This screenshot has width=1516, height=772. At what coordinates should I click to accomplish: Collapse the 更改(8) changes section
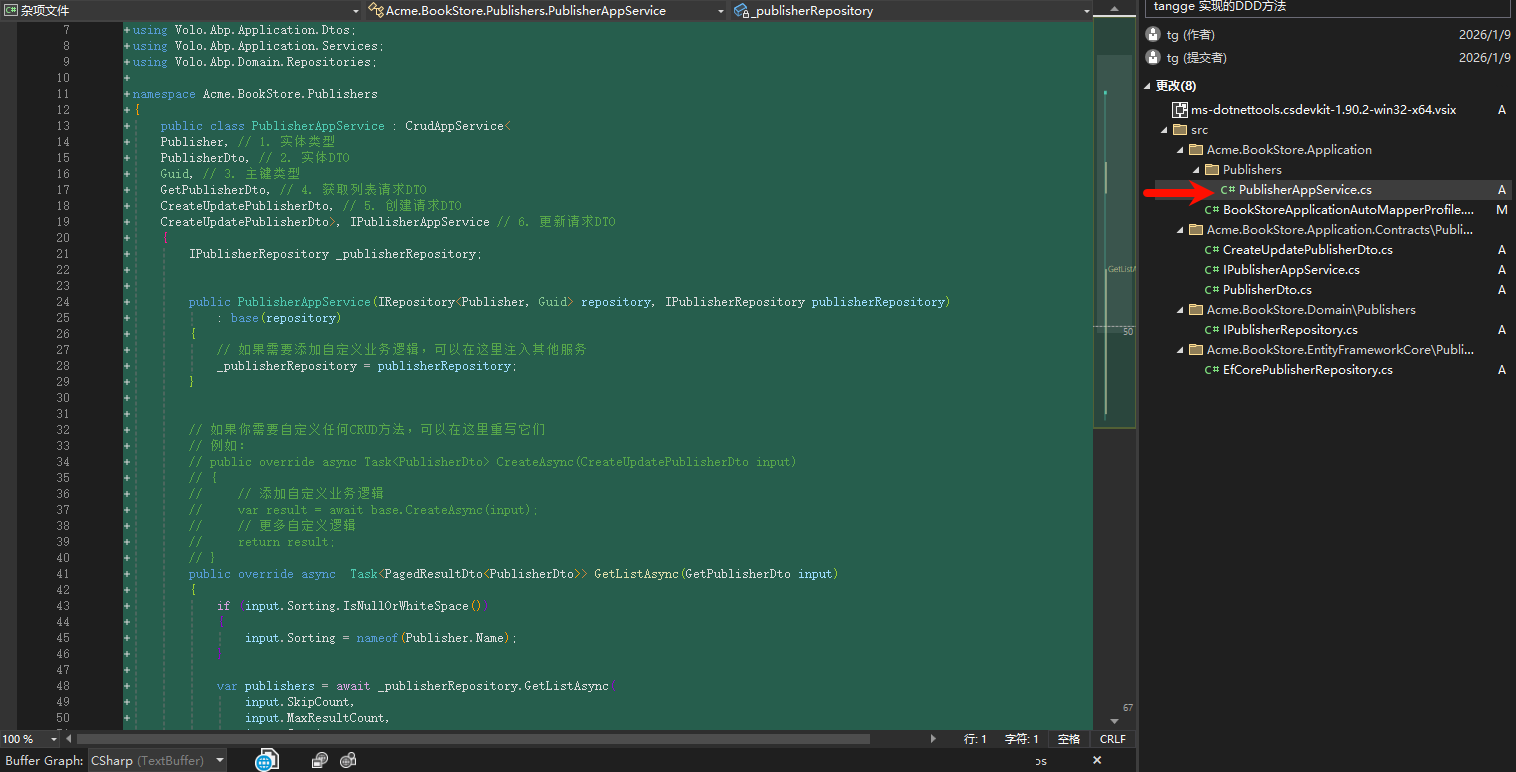[x=1148, y=86]
